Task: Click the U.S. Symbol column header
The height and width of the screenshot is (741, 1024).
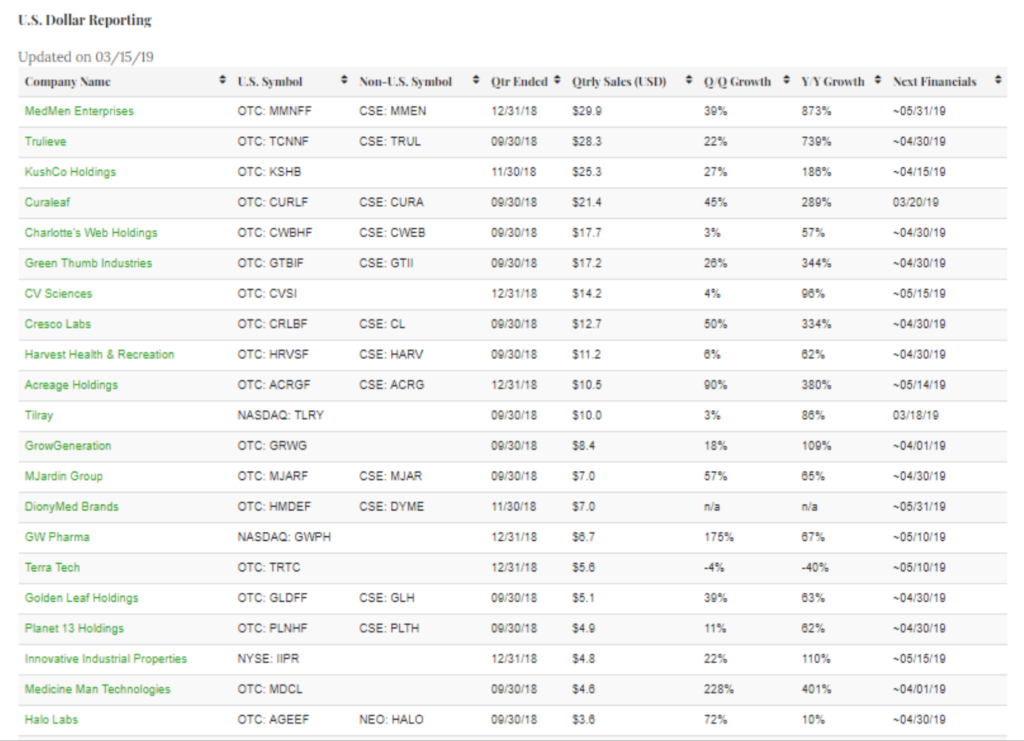Action: (270, 82)
